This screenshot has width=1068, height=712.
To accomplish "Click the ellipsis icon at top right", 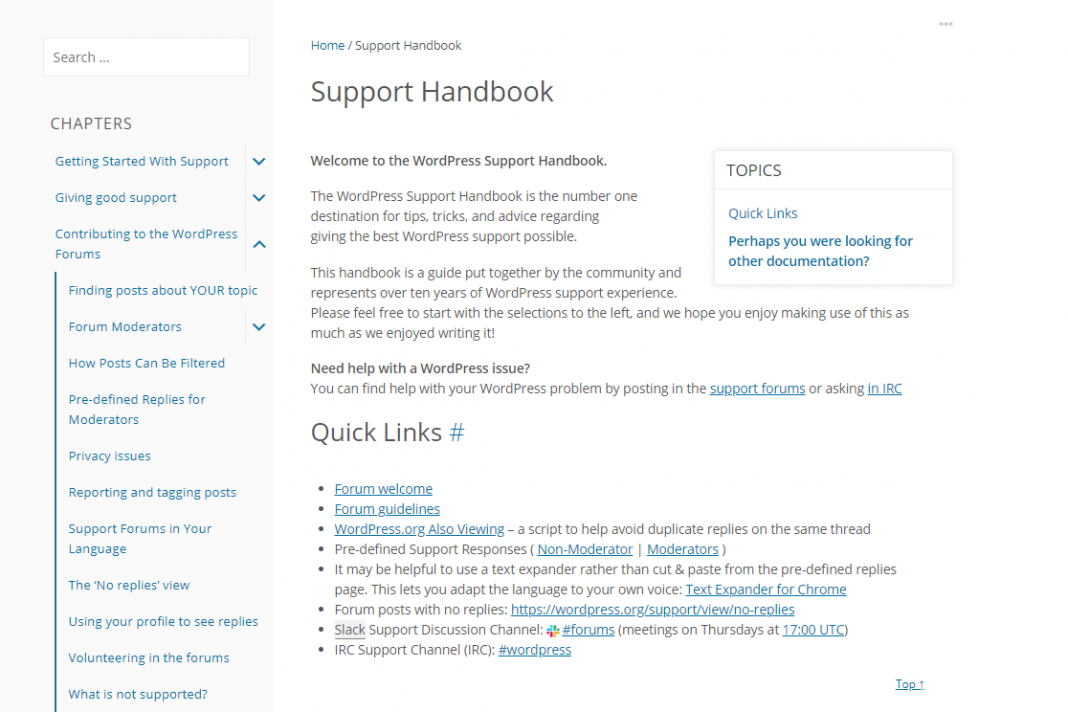I will coord(945,24).
